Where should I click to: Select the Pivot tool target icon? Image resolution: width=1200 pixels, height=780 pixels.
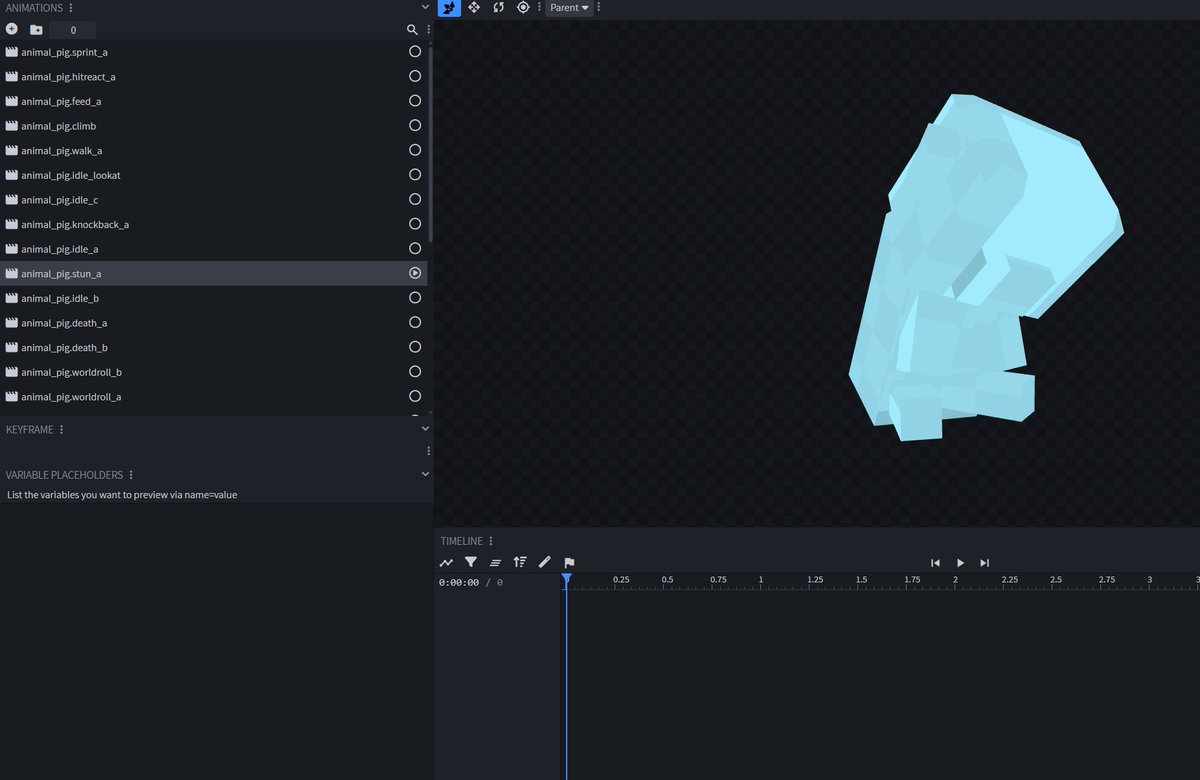[523, 8]
